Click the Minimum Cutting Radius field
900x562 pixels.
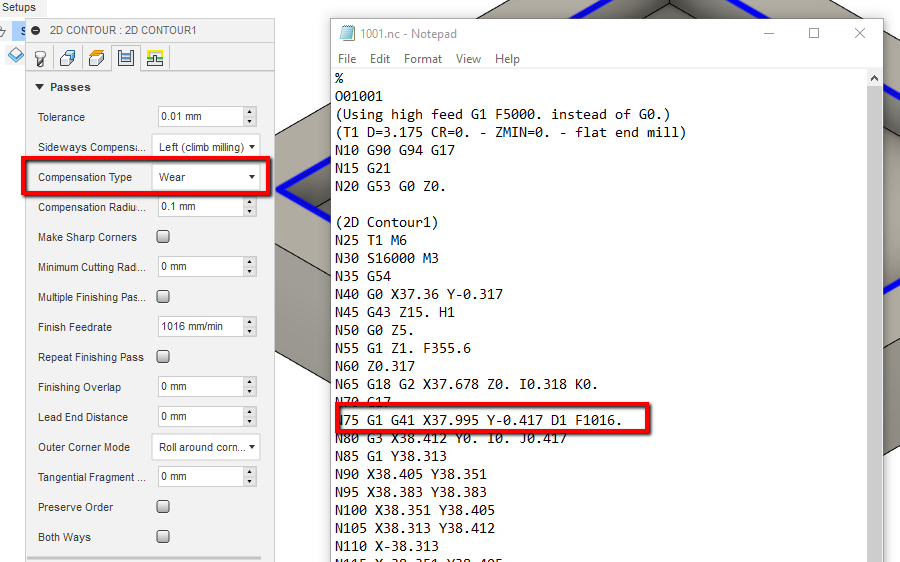tap(200, 266)
